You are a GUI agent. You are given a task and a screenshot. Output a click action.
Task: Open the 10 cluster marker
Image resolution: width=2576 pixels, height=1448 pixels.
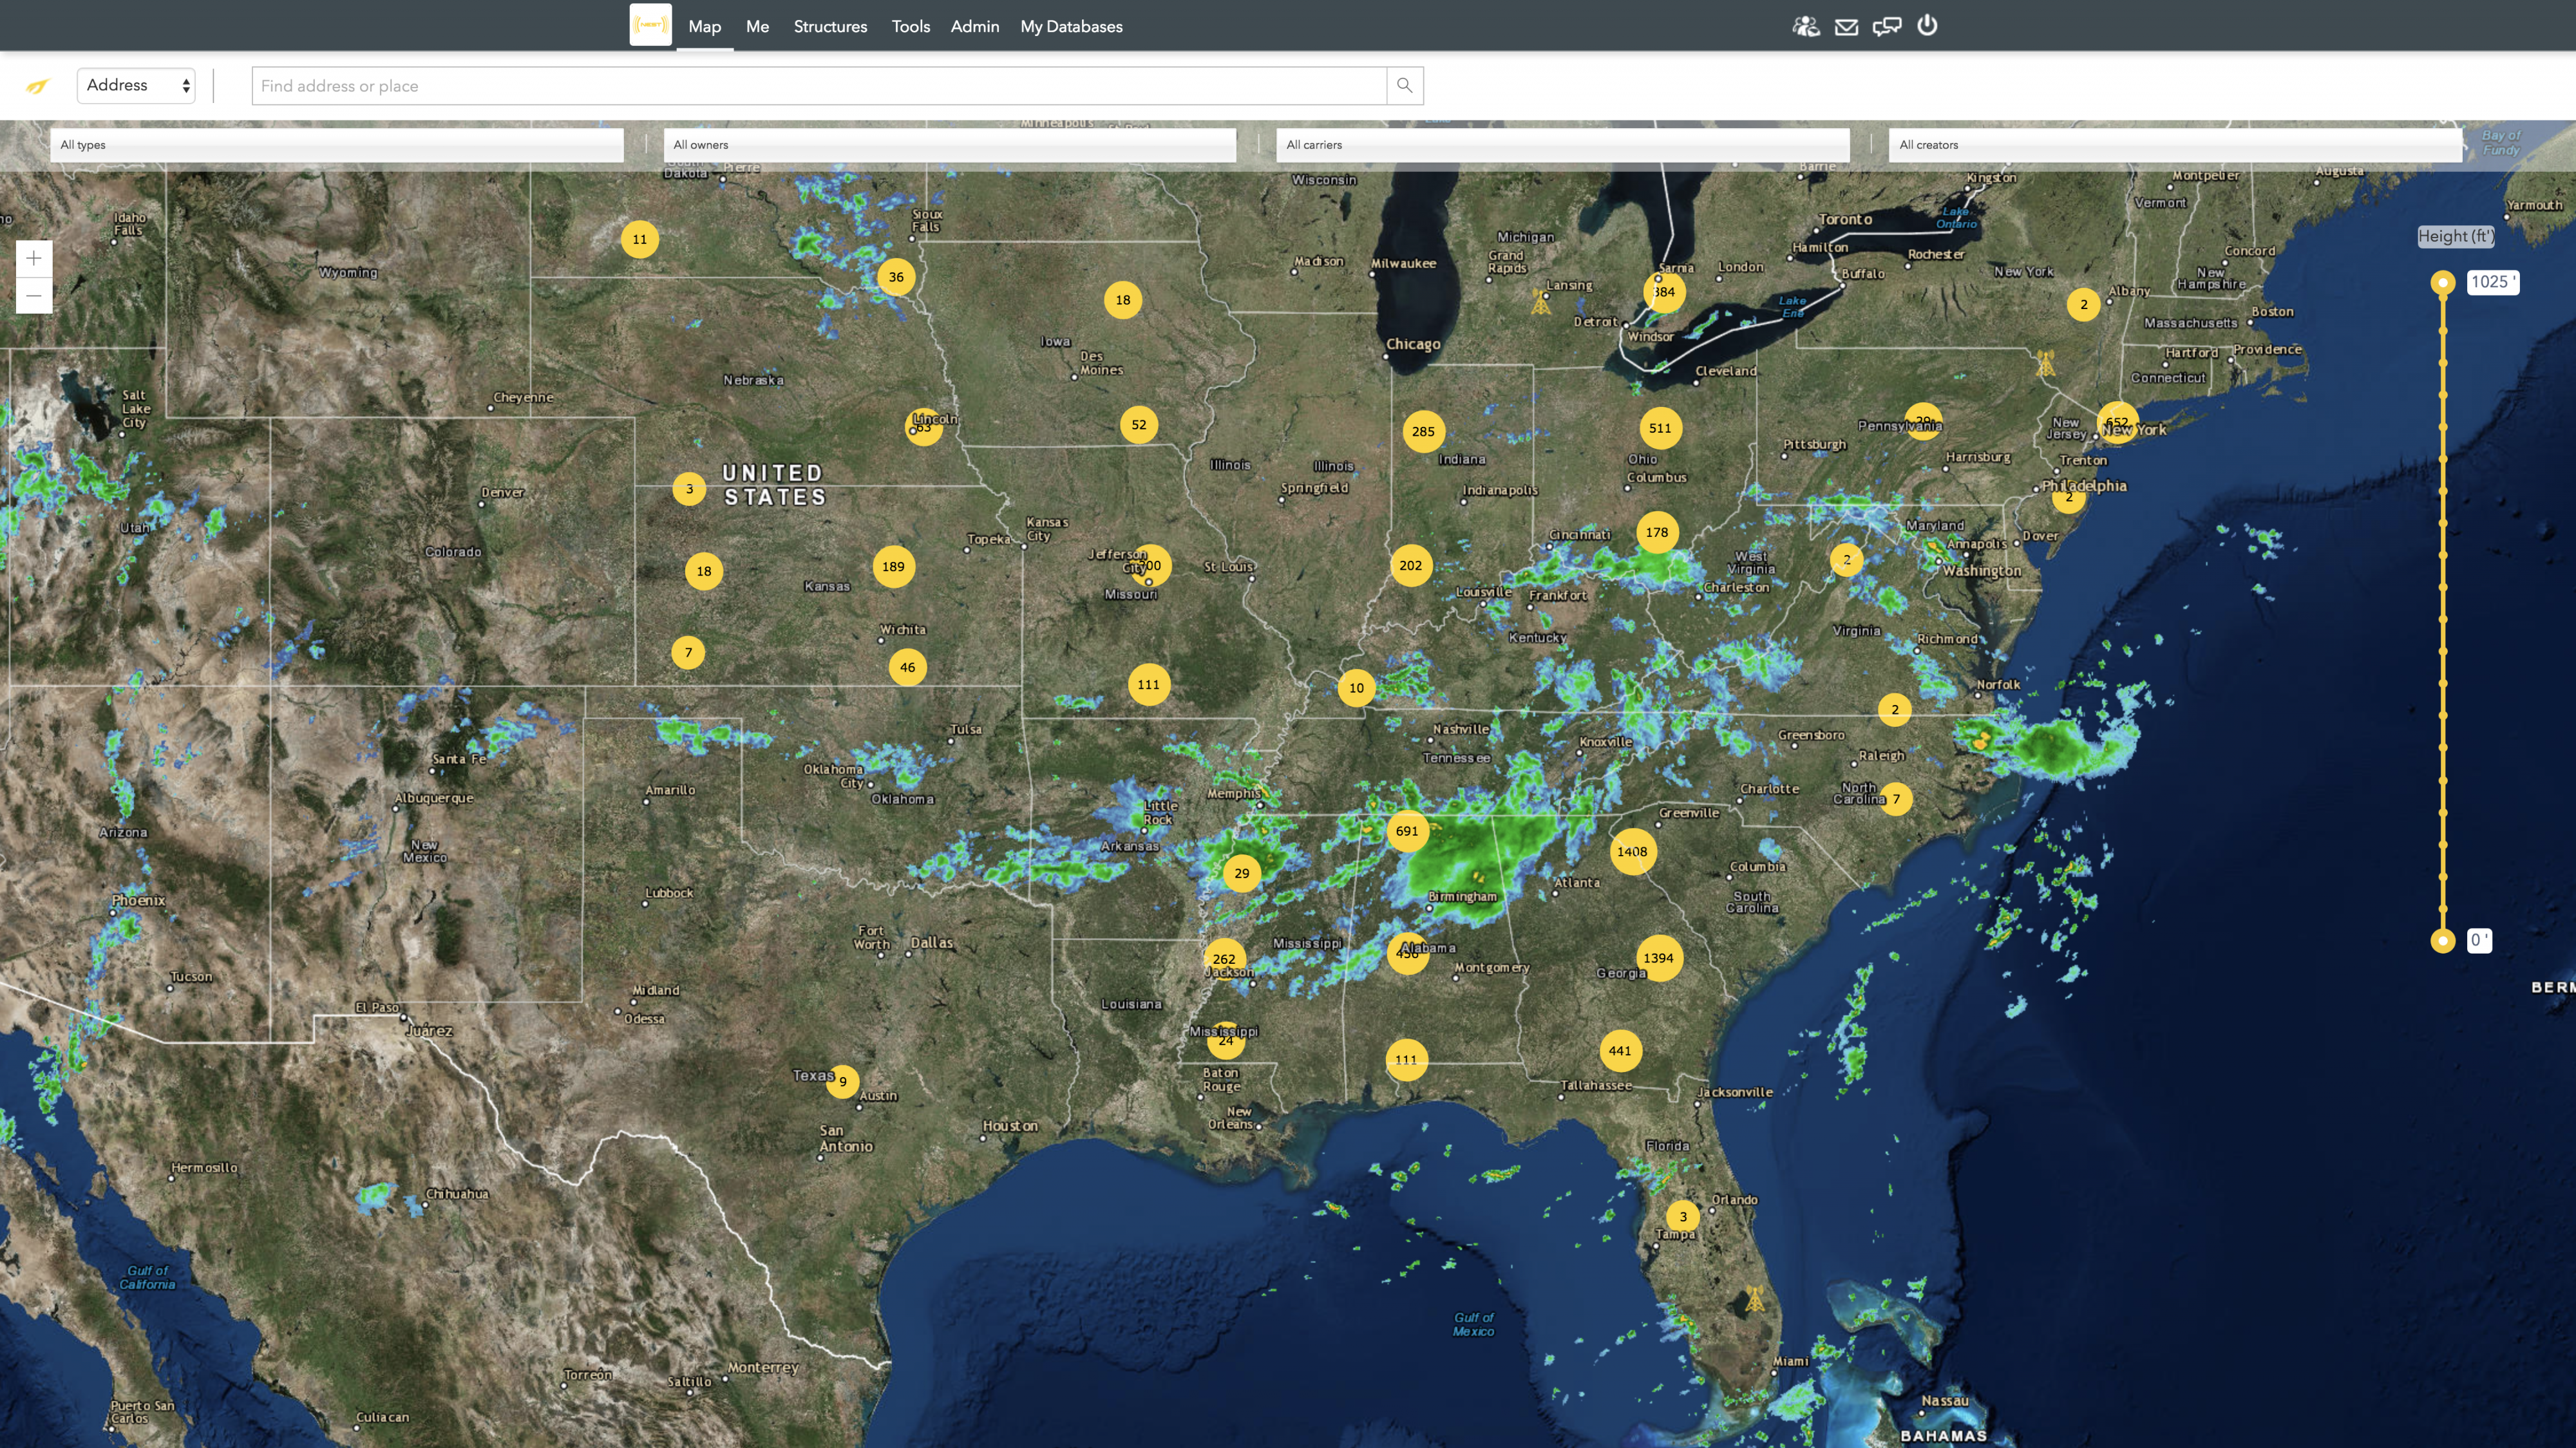pos(1356,688)
